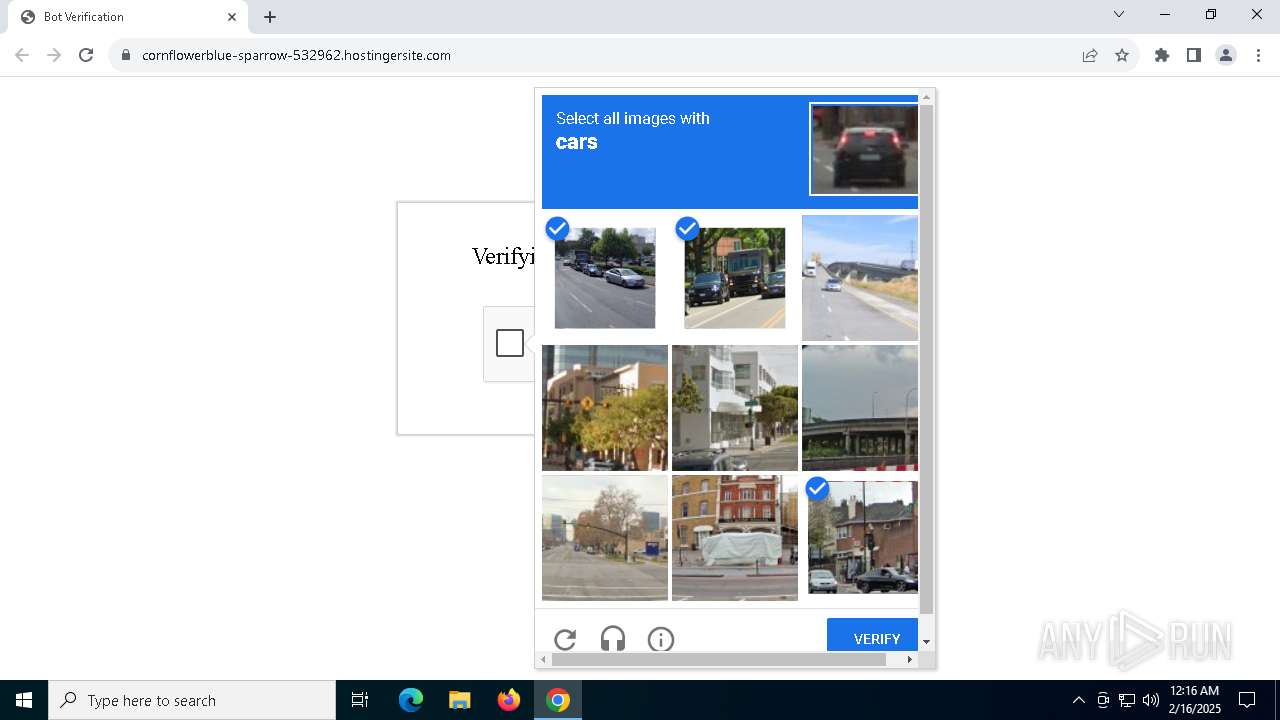Open File Explorer from taskbar
The height and width of the screenshot is (720, 1280).
459,700
